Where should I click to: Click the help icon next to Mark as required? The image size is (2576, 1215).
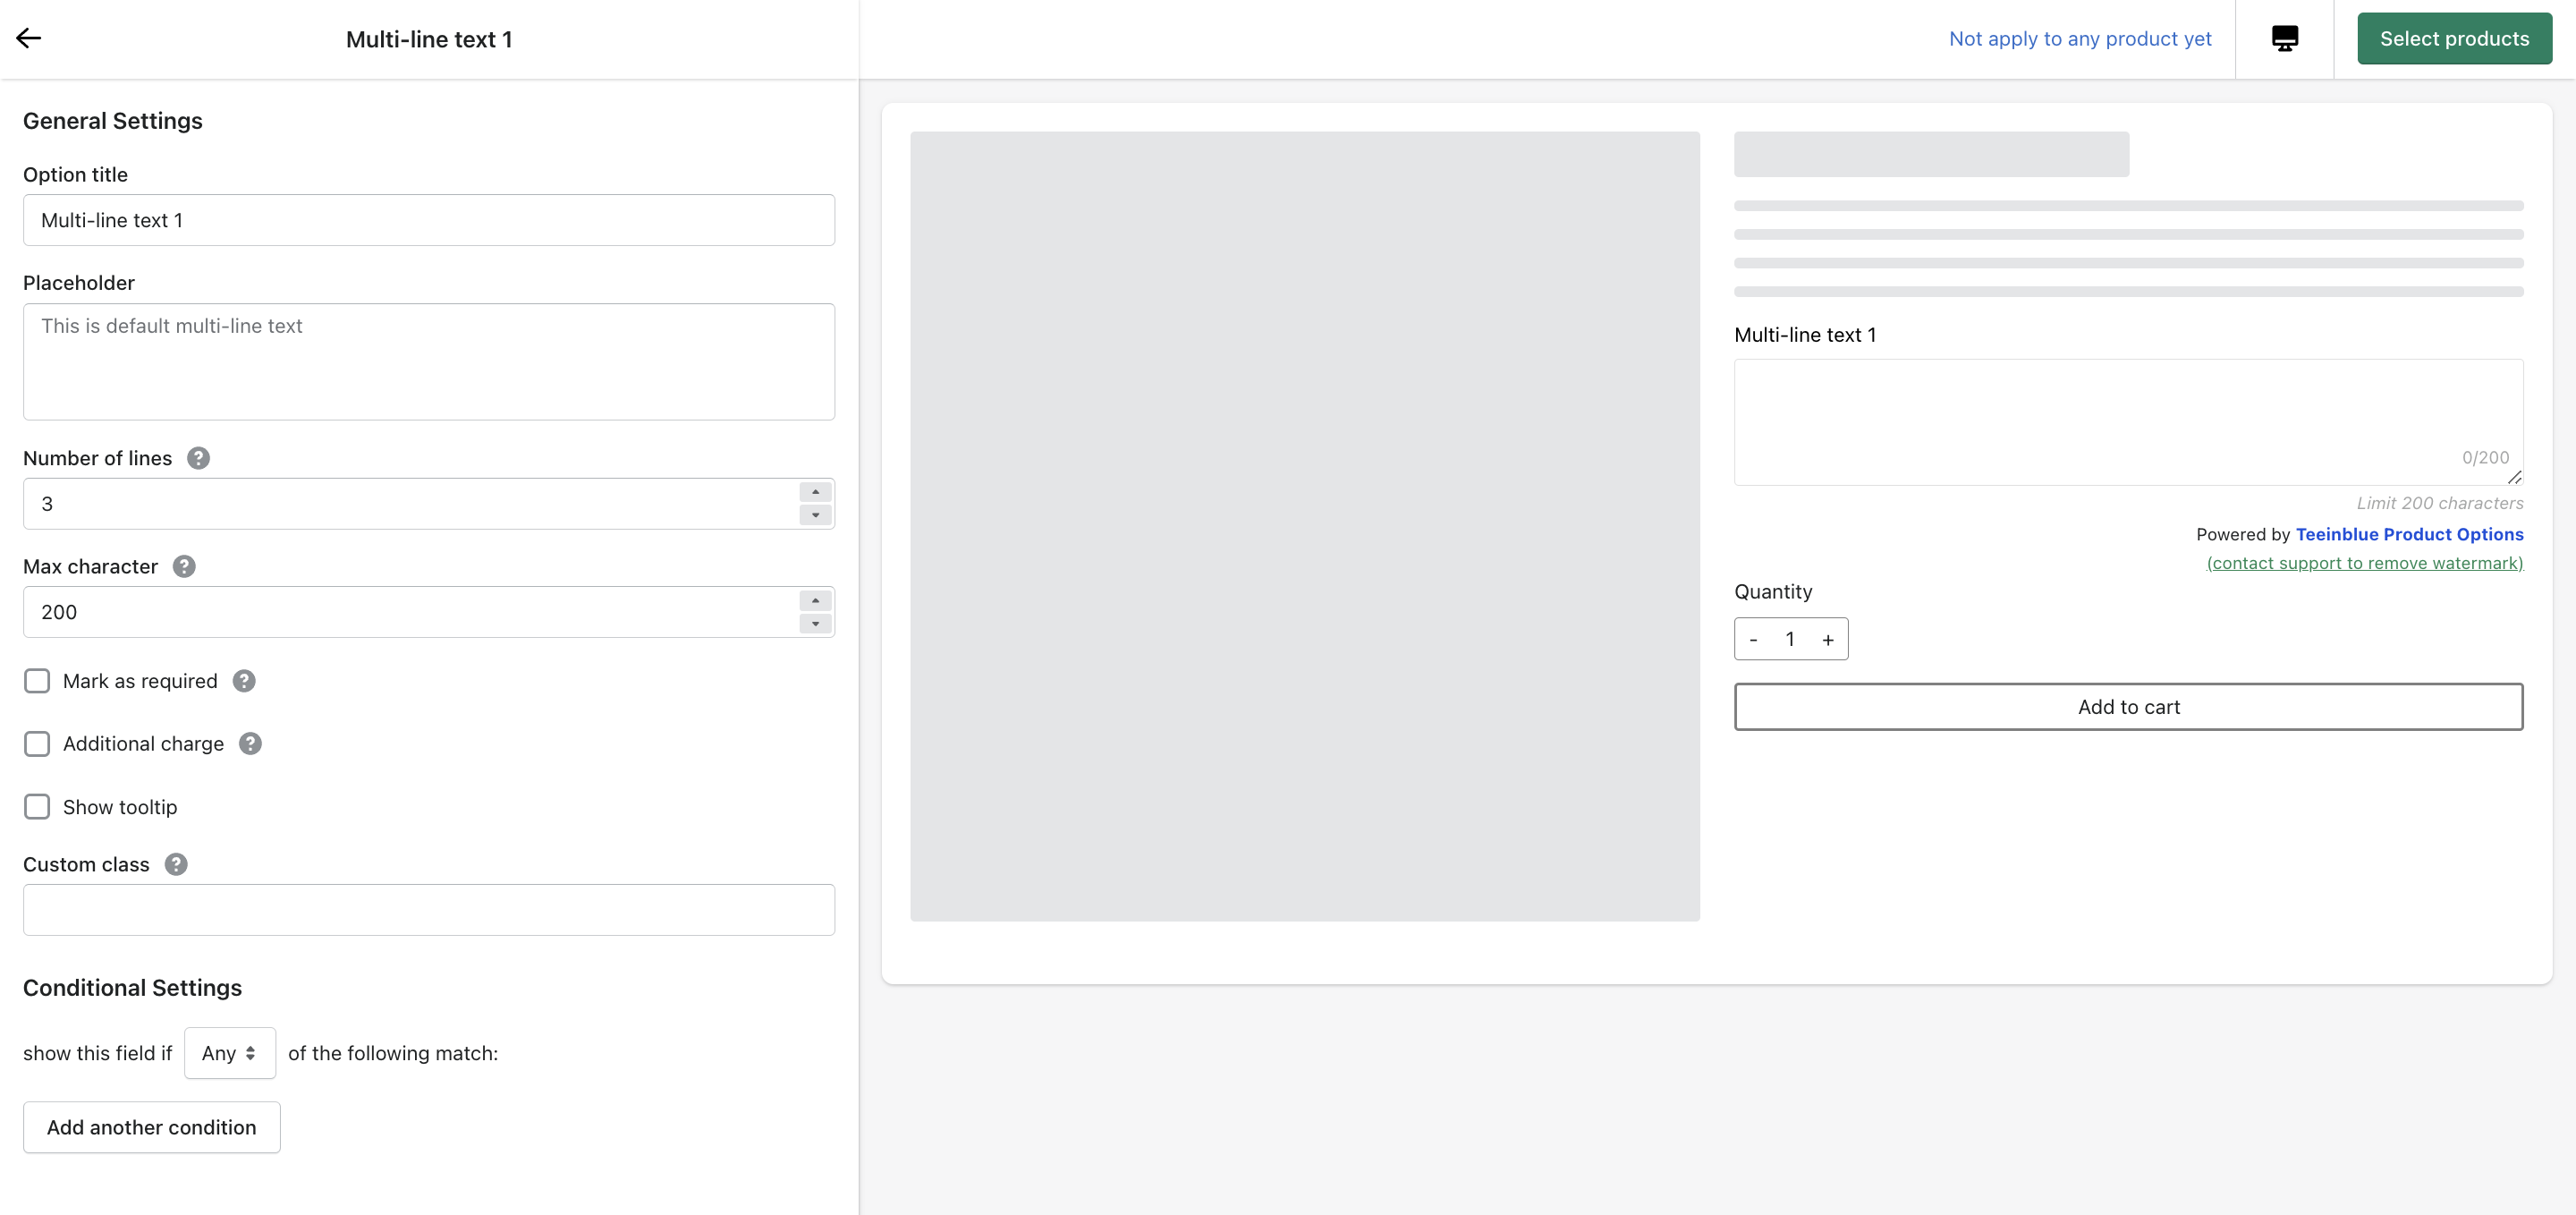pyautogui.click(x=243, y=679)
